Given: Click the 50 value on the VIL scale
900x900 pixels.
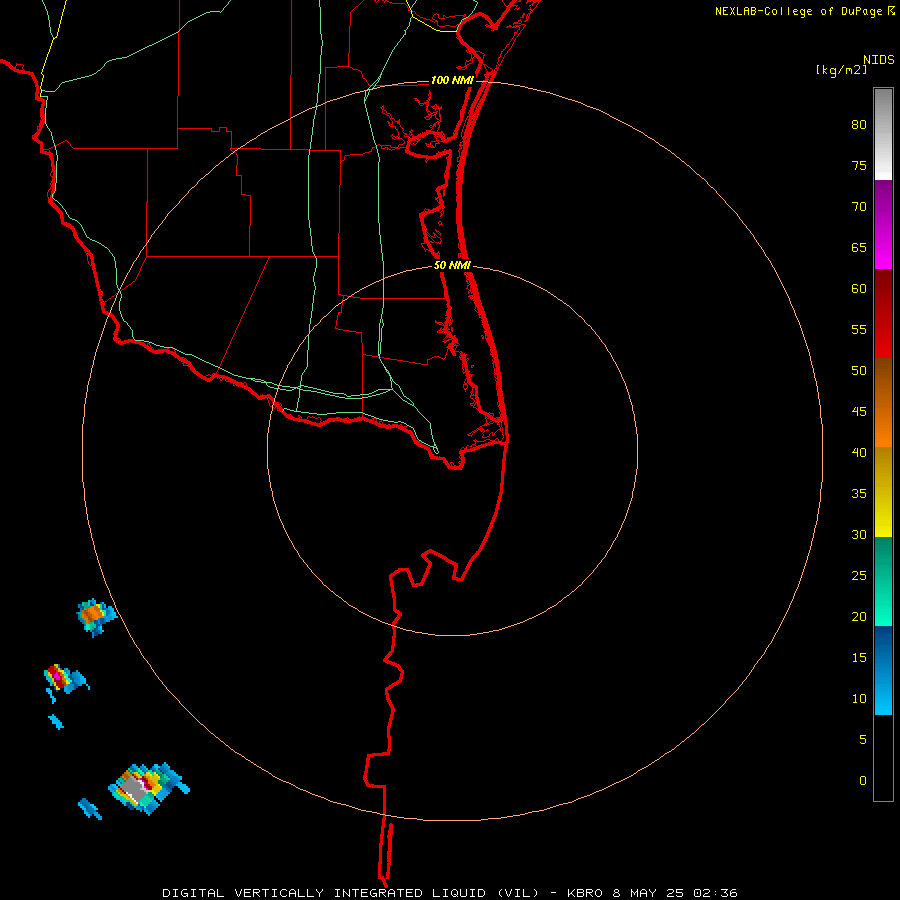Looking at the screenshot, I should pos(859,371).
